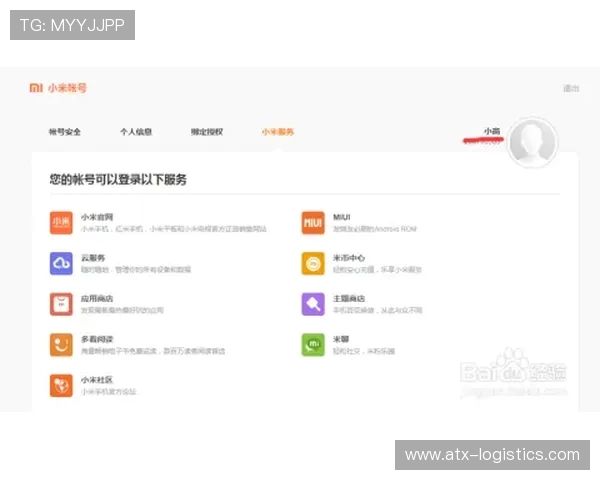
Task: Click the description under 小米社区
Action: point(109,392)
